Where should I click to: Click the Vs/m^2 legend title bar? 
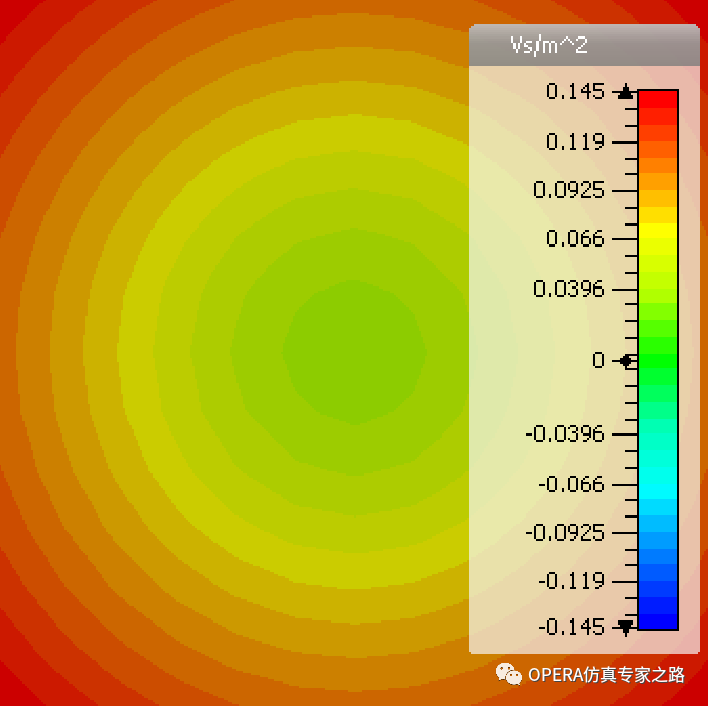pos(584,45)
